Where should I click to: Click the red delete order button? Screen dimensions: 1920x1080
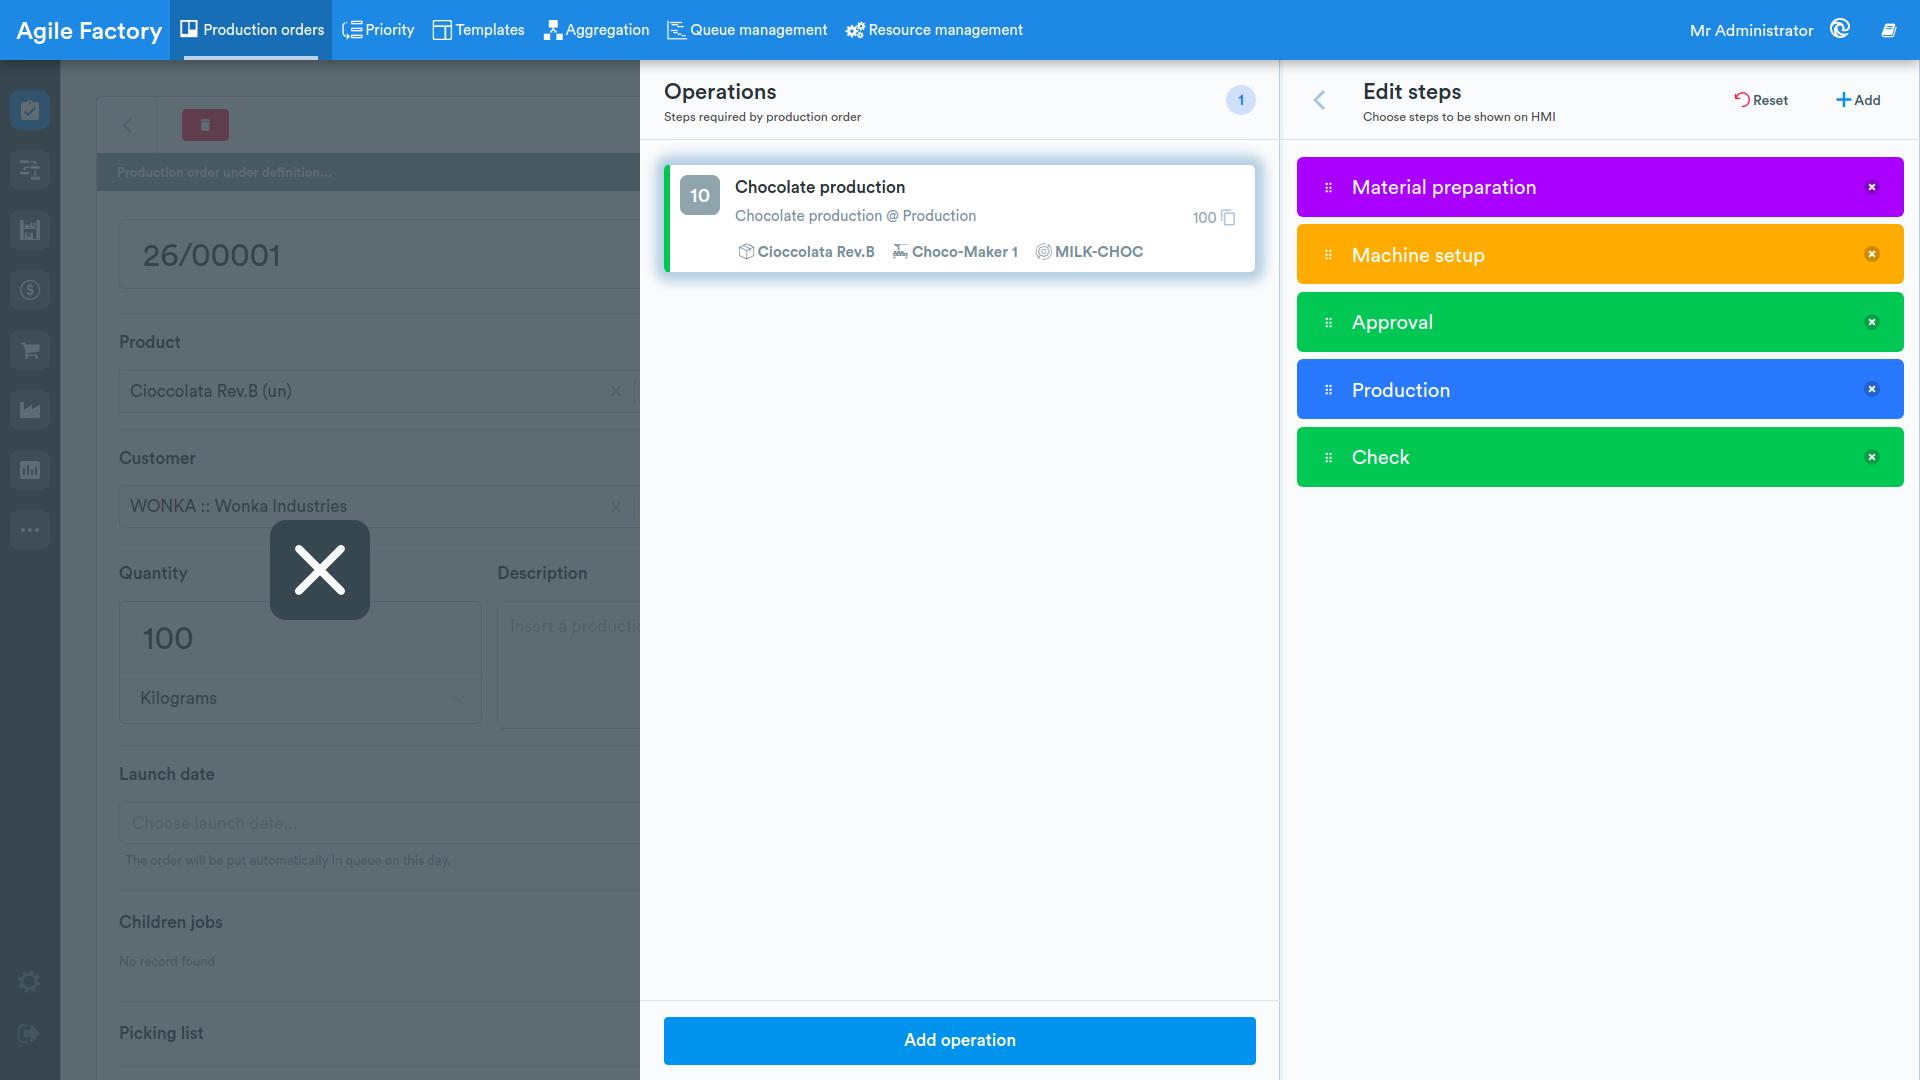coord(205,125)
